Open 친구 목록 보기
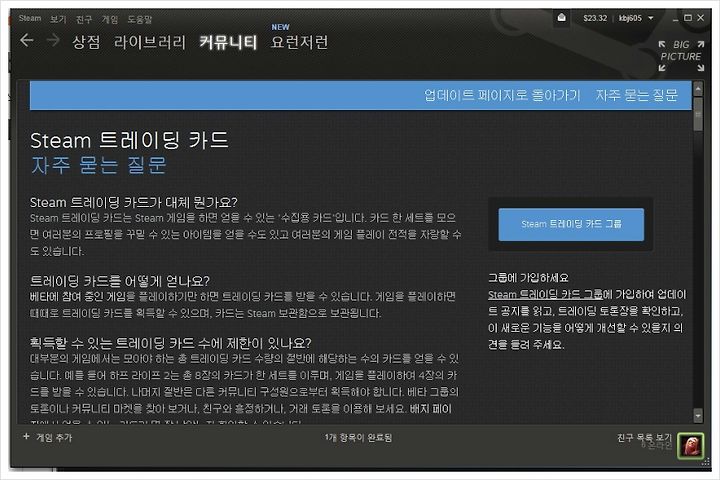This screenshot has width=720, height=480. pos(644,437)
